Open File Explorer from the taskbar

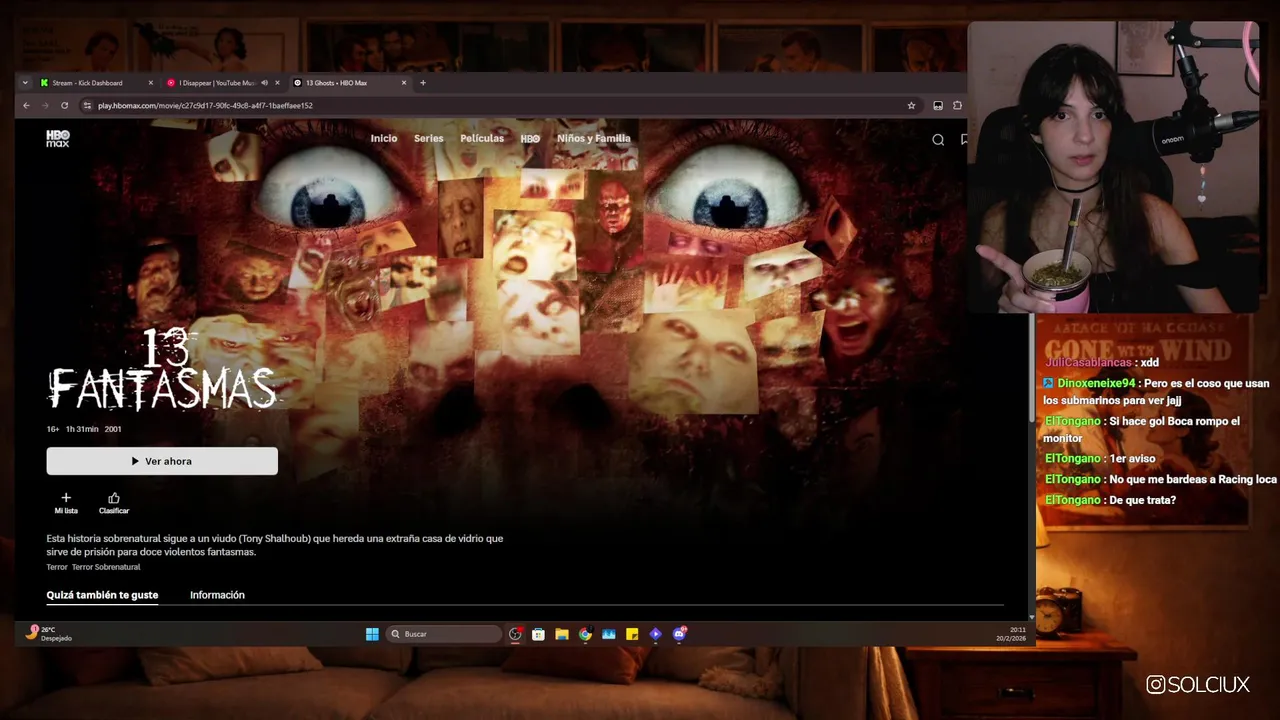[x=562, y=634]
